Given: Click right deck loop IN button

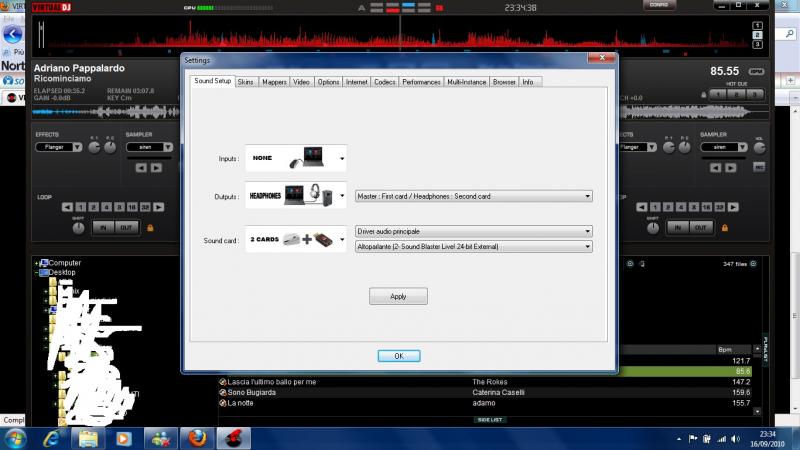Looking at the screenshot, I should point(678,228).
